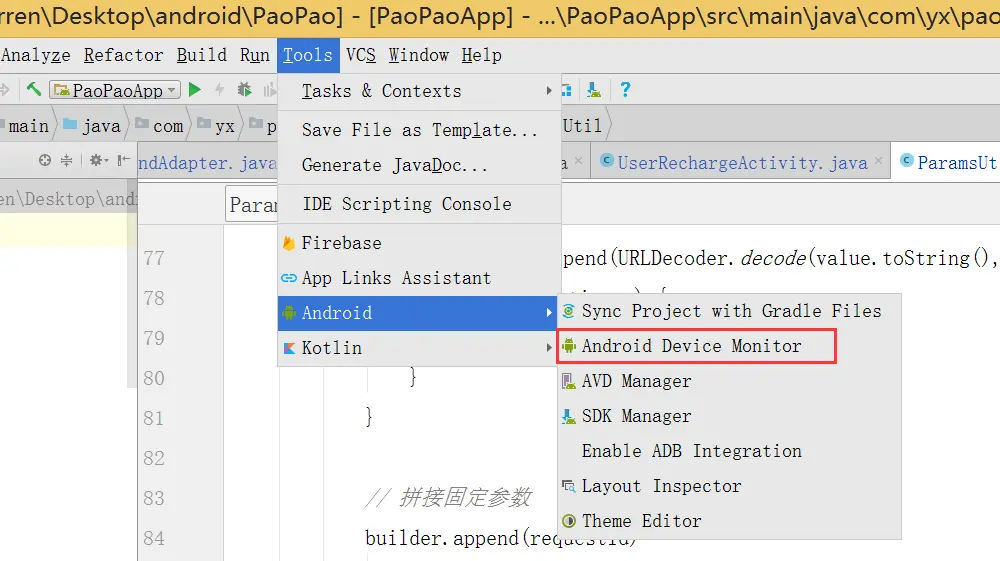Open the Help menu
1000x561 pixels.
pyautogui.click(x=482, y=55)
